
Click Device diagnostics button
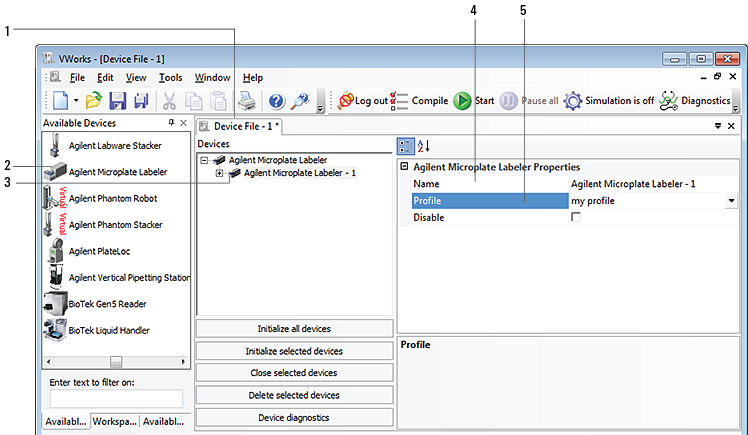(x=294, y=417)
